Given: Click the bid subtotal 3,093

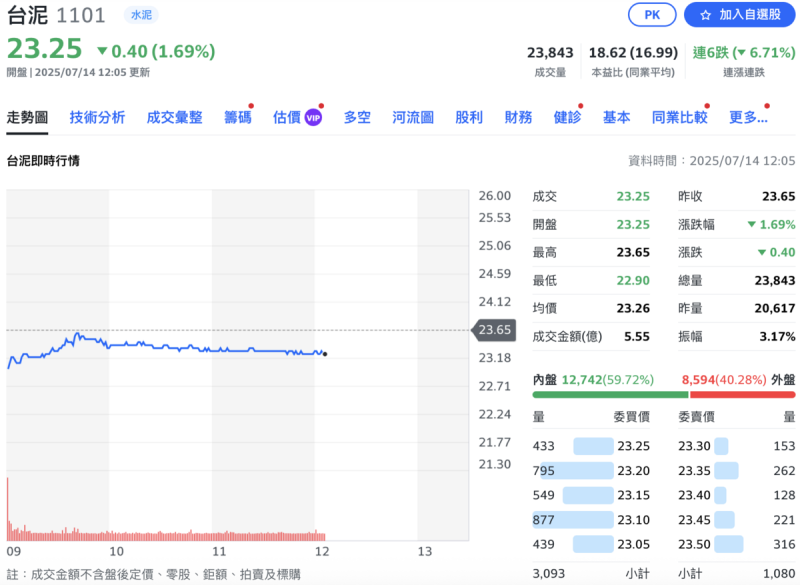Looking at the screenshot, I should 549,574.
